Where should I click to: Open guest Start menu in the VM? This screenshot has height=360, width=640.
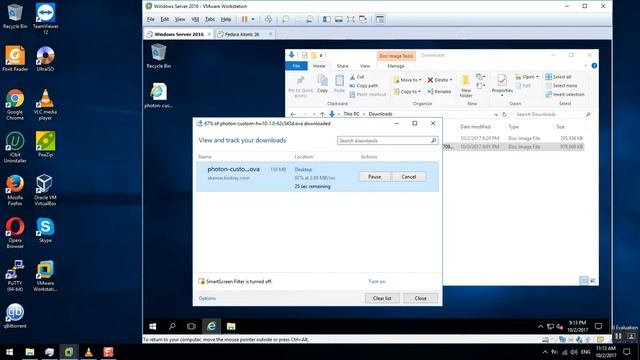point(153,326)
